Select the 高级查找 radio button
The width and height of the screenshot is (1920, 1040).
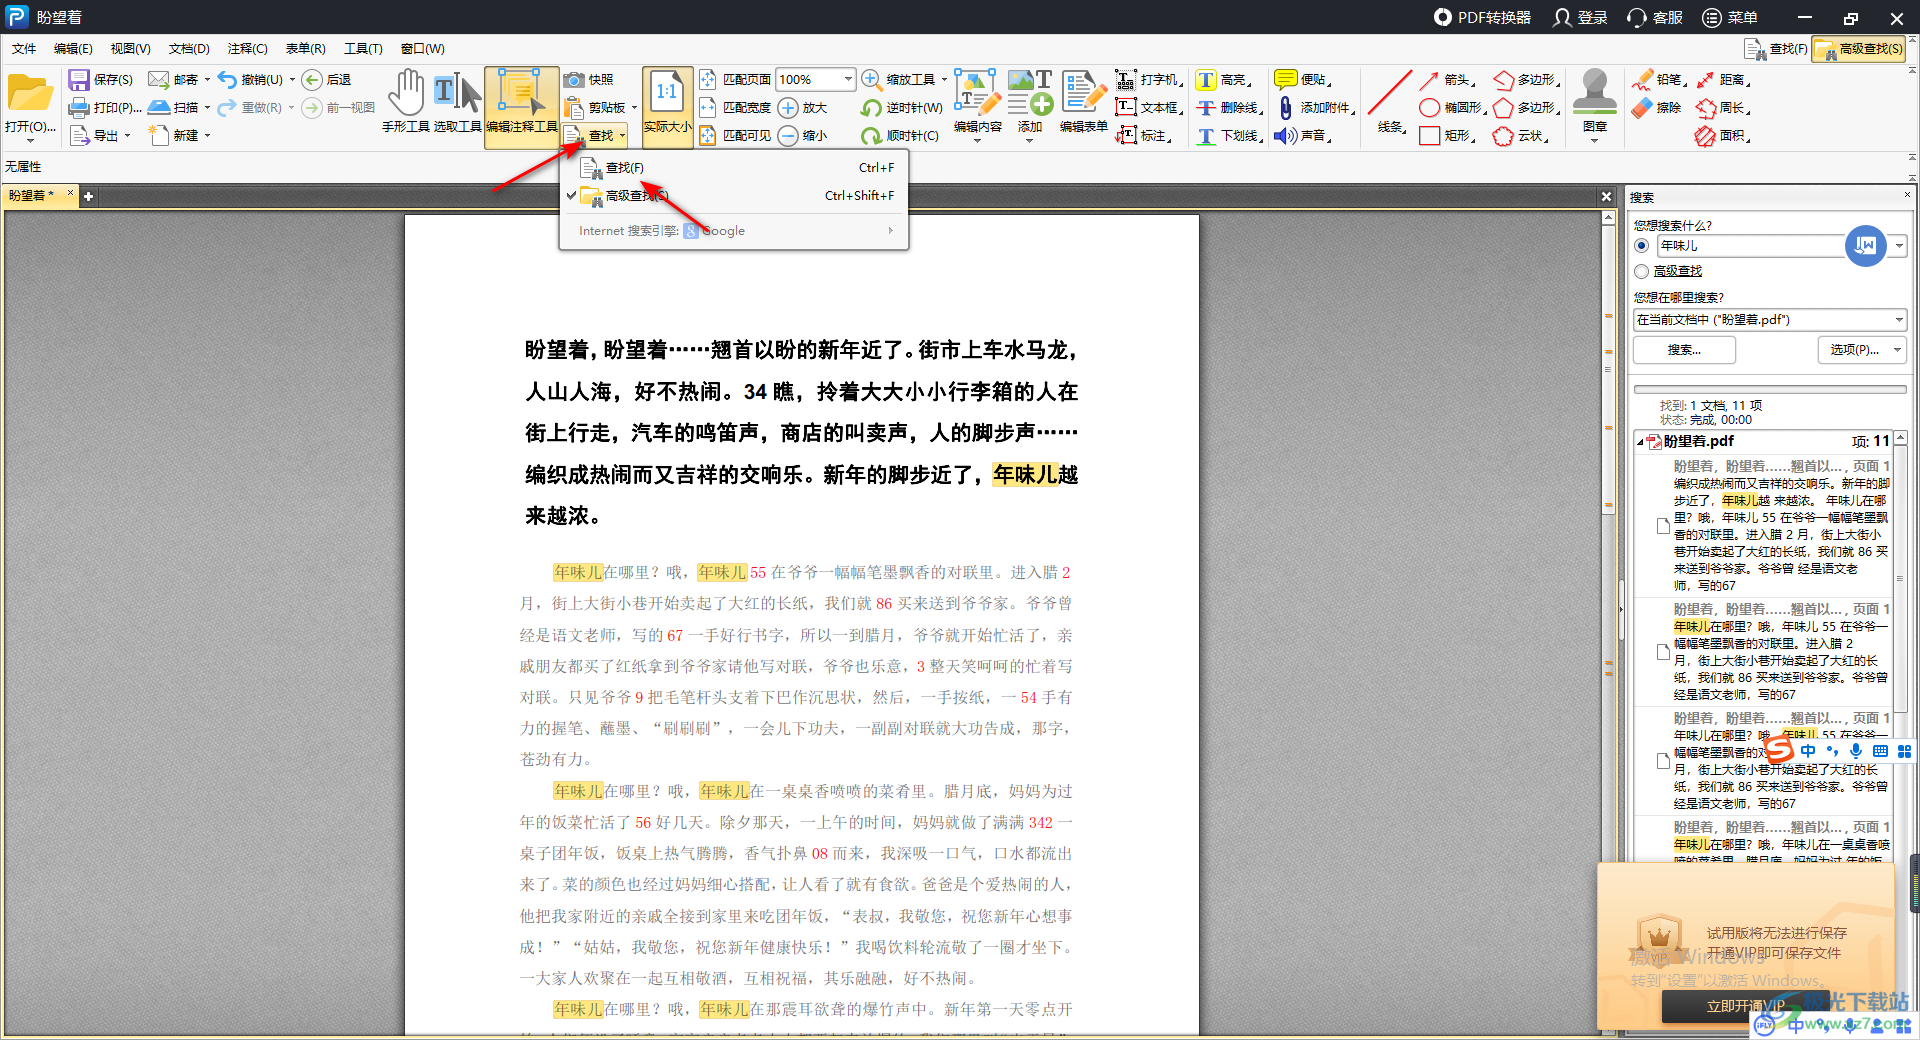tap(1641, 271)
